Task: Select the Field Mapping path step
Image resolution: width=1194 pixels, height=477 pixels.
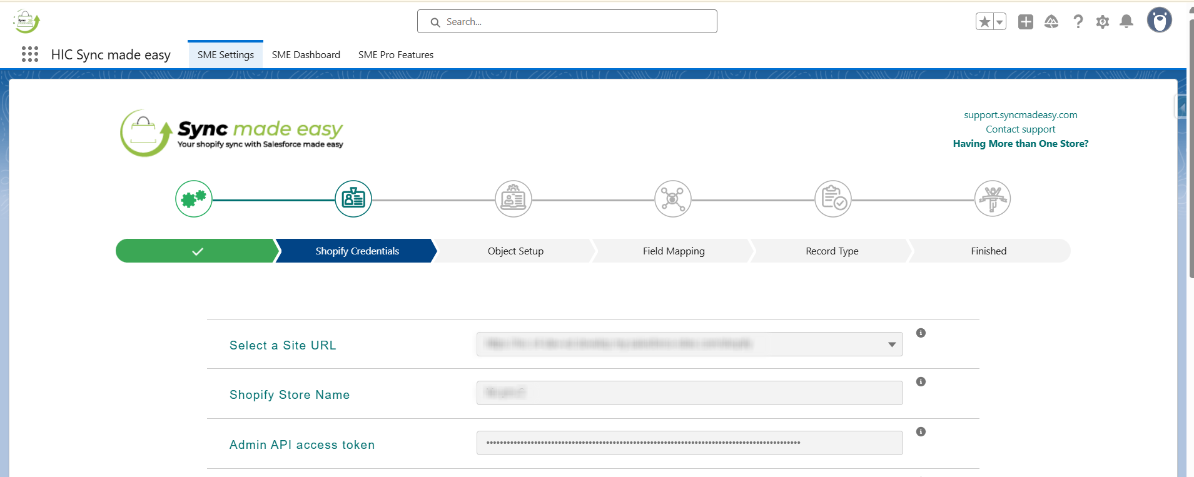Action: [674, 251]
